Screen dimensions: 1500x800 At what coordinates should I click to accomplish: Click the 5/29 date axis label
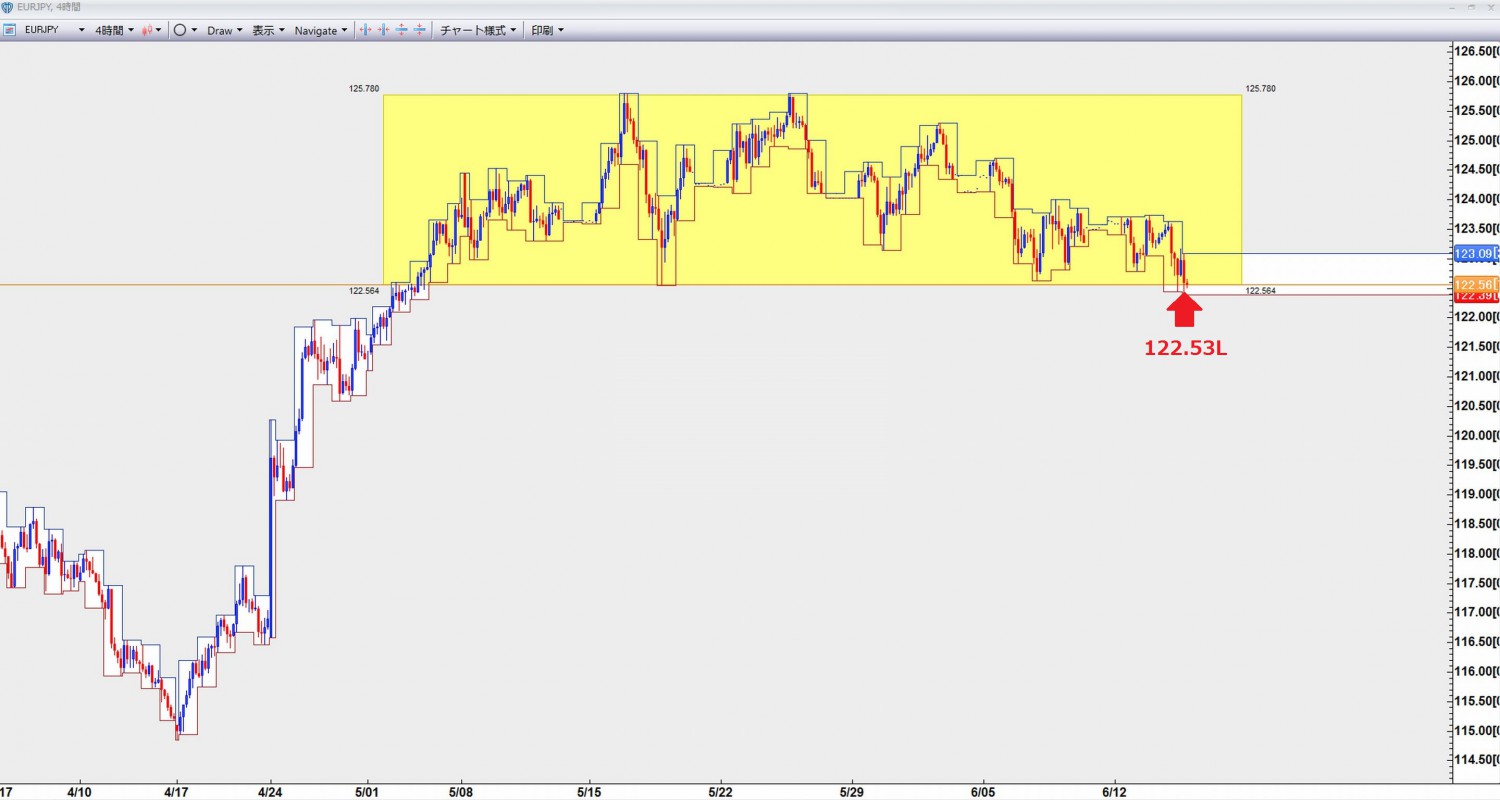[851, 792]
